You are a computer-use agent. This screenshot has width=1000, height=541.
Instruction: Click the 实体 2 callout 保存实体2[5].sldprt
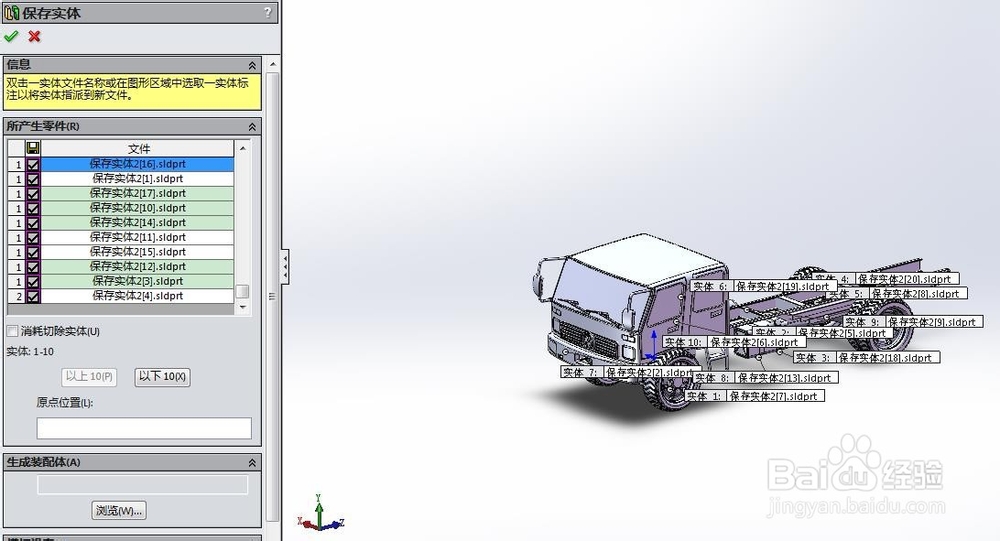(x=823, y=332)
